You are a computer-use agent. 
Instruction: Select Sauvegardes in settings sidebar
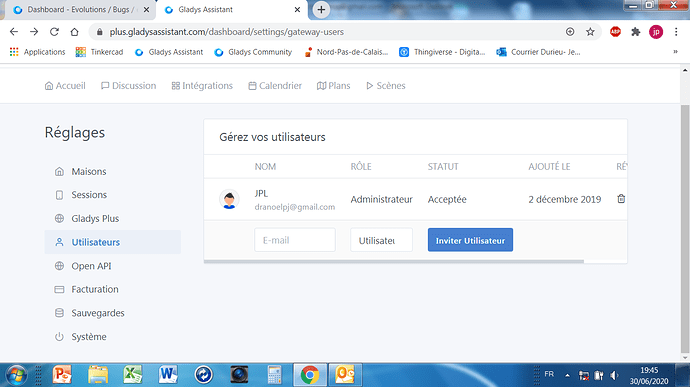pos(113,313)
